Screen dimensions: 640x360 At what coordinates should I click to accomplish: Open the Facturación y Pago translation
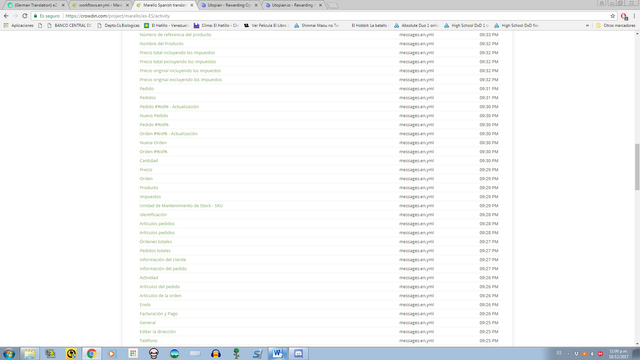point(159,313)
